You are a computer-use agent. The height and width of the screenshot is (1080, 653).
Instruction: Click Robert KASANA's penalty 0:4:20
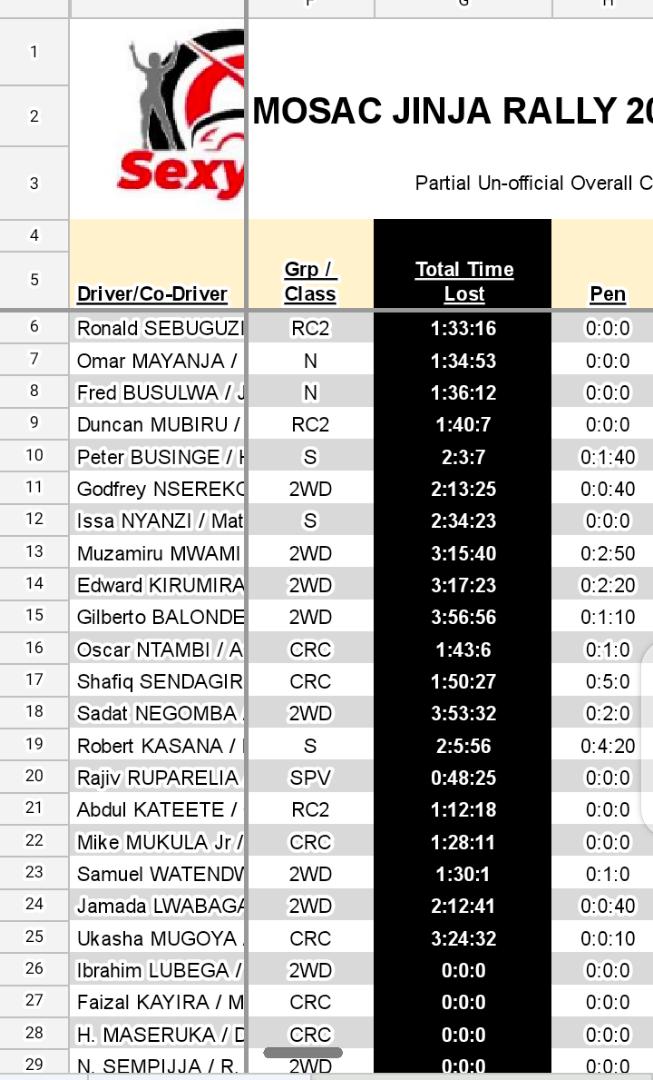click(x=607, y=745)
